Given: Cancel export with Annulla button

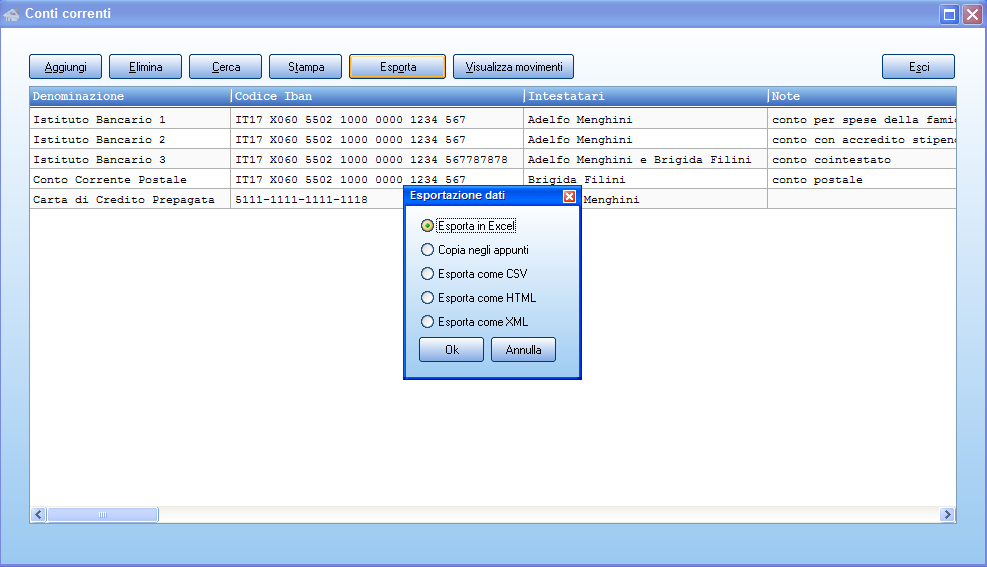Looking at the screenshot, I should [523, 350].
